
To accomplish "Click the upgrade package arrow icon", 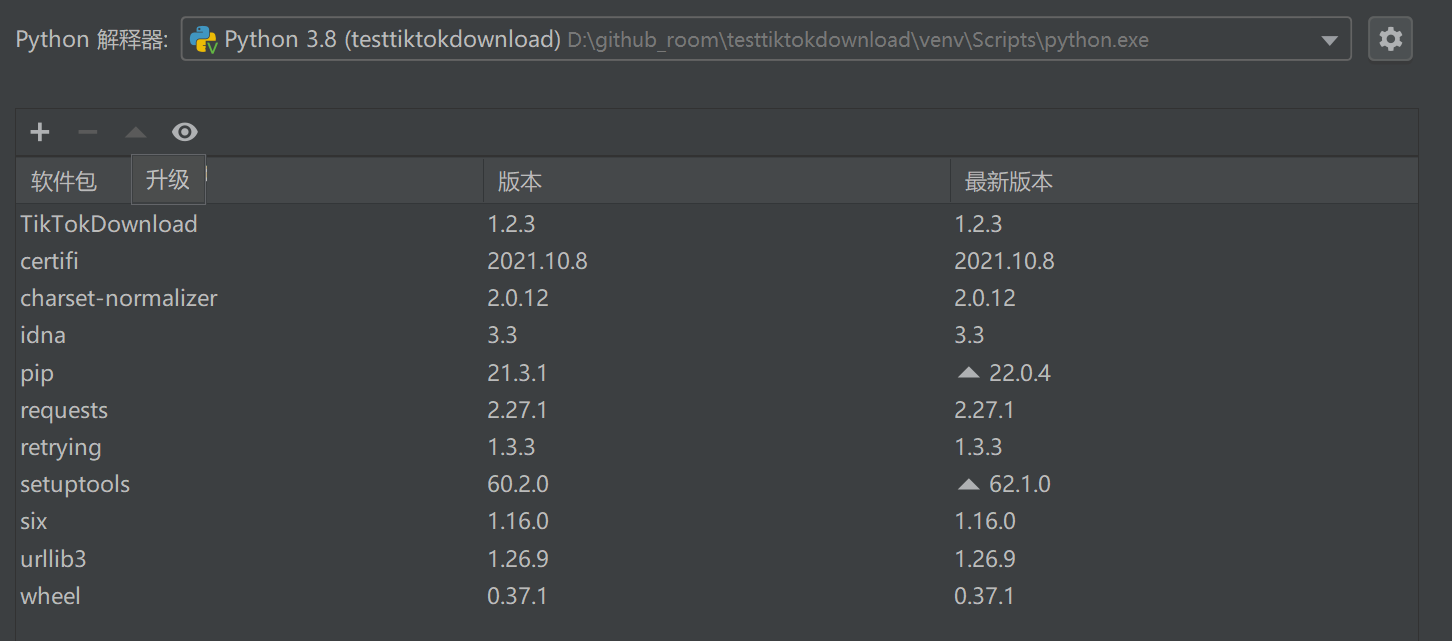I will [135, 131].
